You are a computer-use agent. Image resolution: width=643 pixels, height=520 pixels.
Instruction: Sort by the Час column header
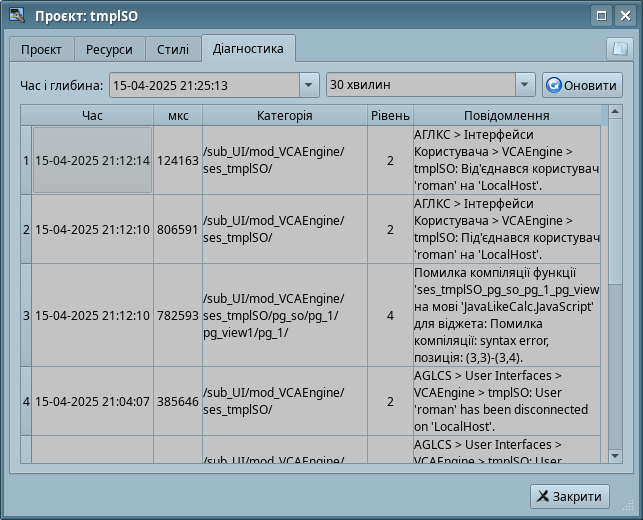pos(92,116)
